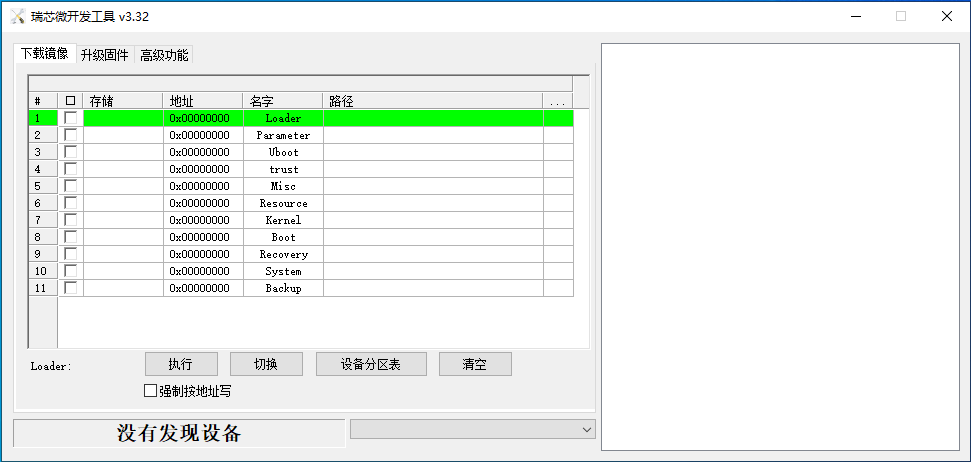Click the 名字 column header
This screenshot has width=971, height=462.
pos(282,100)
